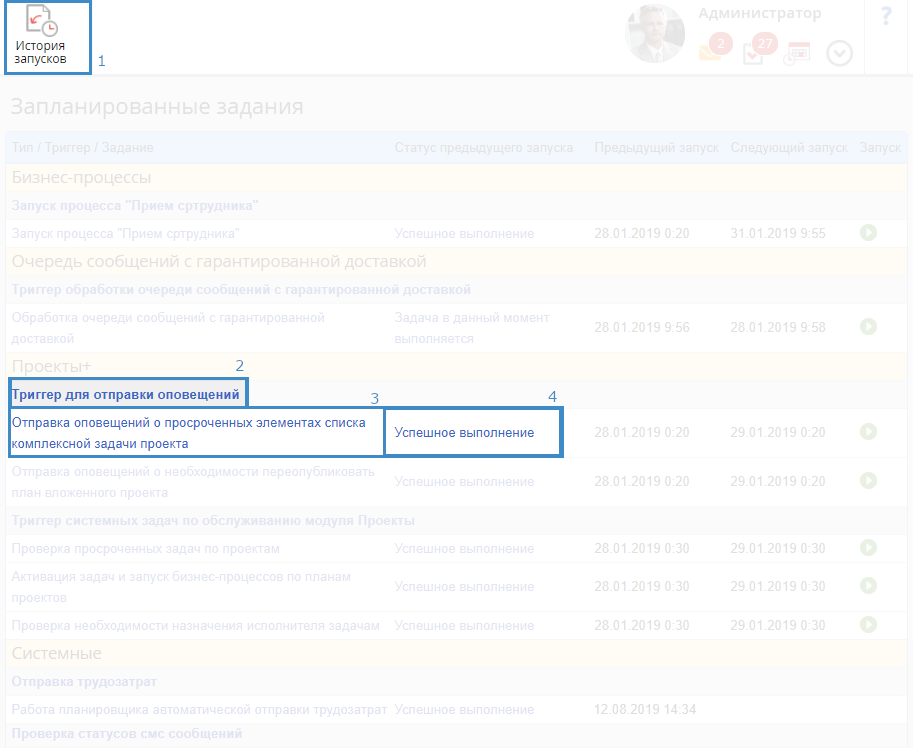Run Активация задач и запуск бизнес-процессов task
Image resolution: width=913 pixels, height=748 pixels.
pos(868,585)
